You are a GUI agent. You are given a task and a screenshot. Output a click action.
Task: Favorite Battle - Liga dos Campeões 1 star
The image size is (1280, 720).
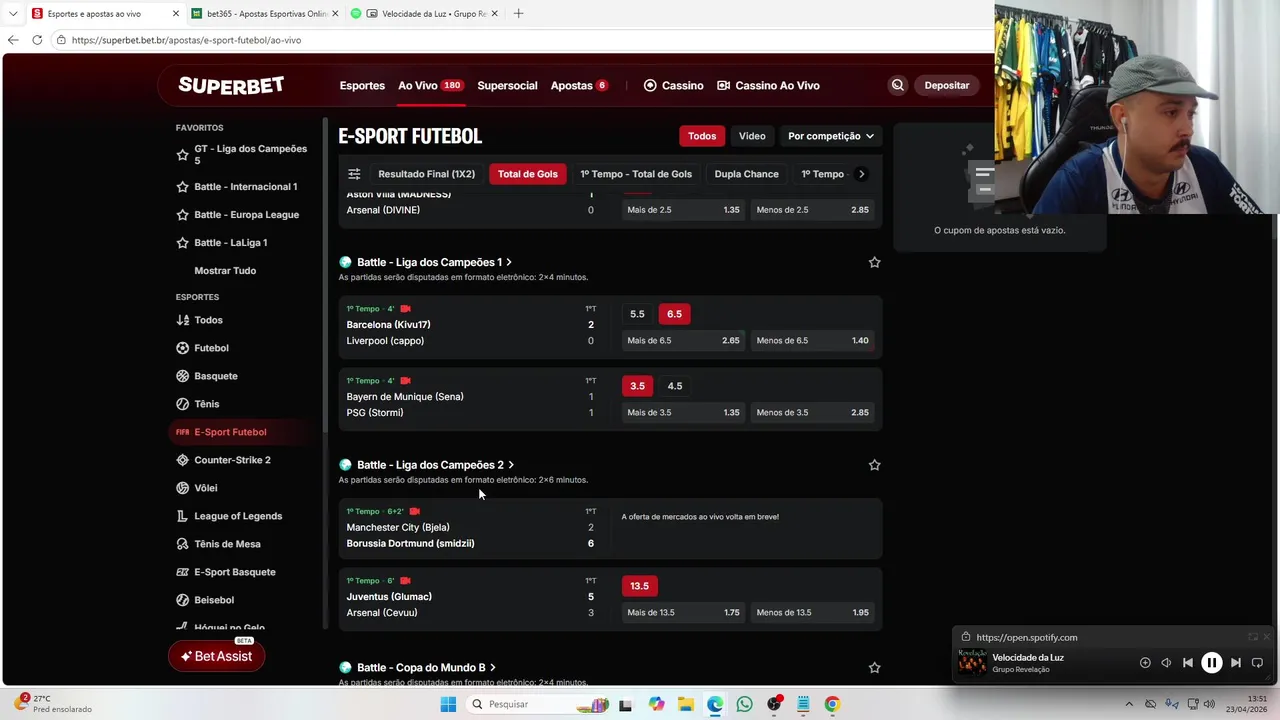pos(874,262)
